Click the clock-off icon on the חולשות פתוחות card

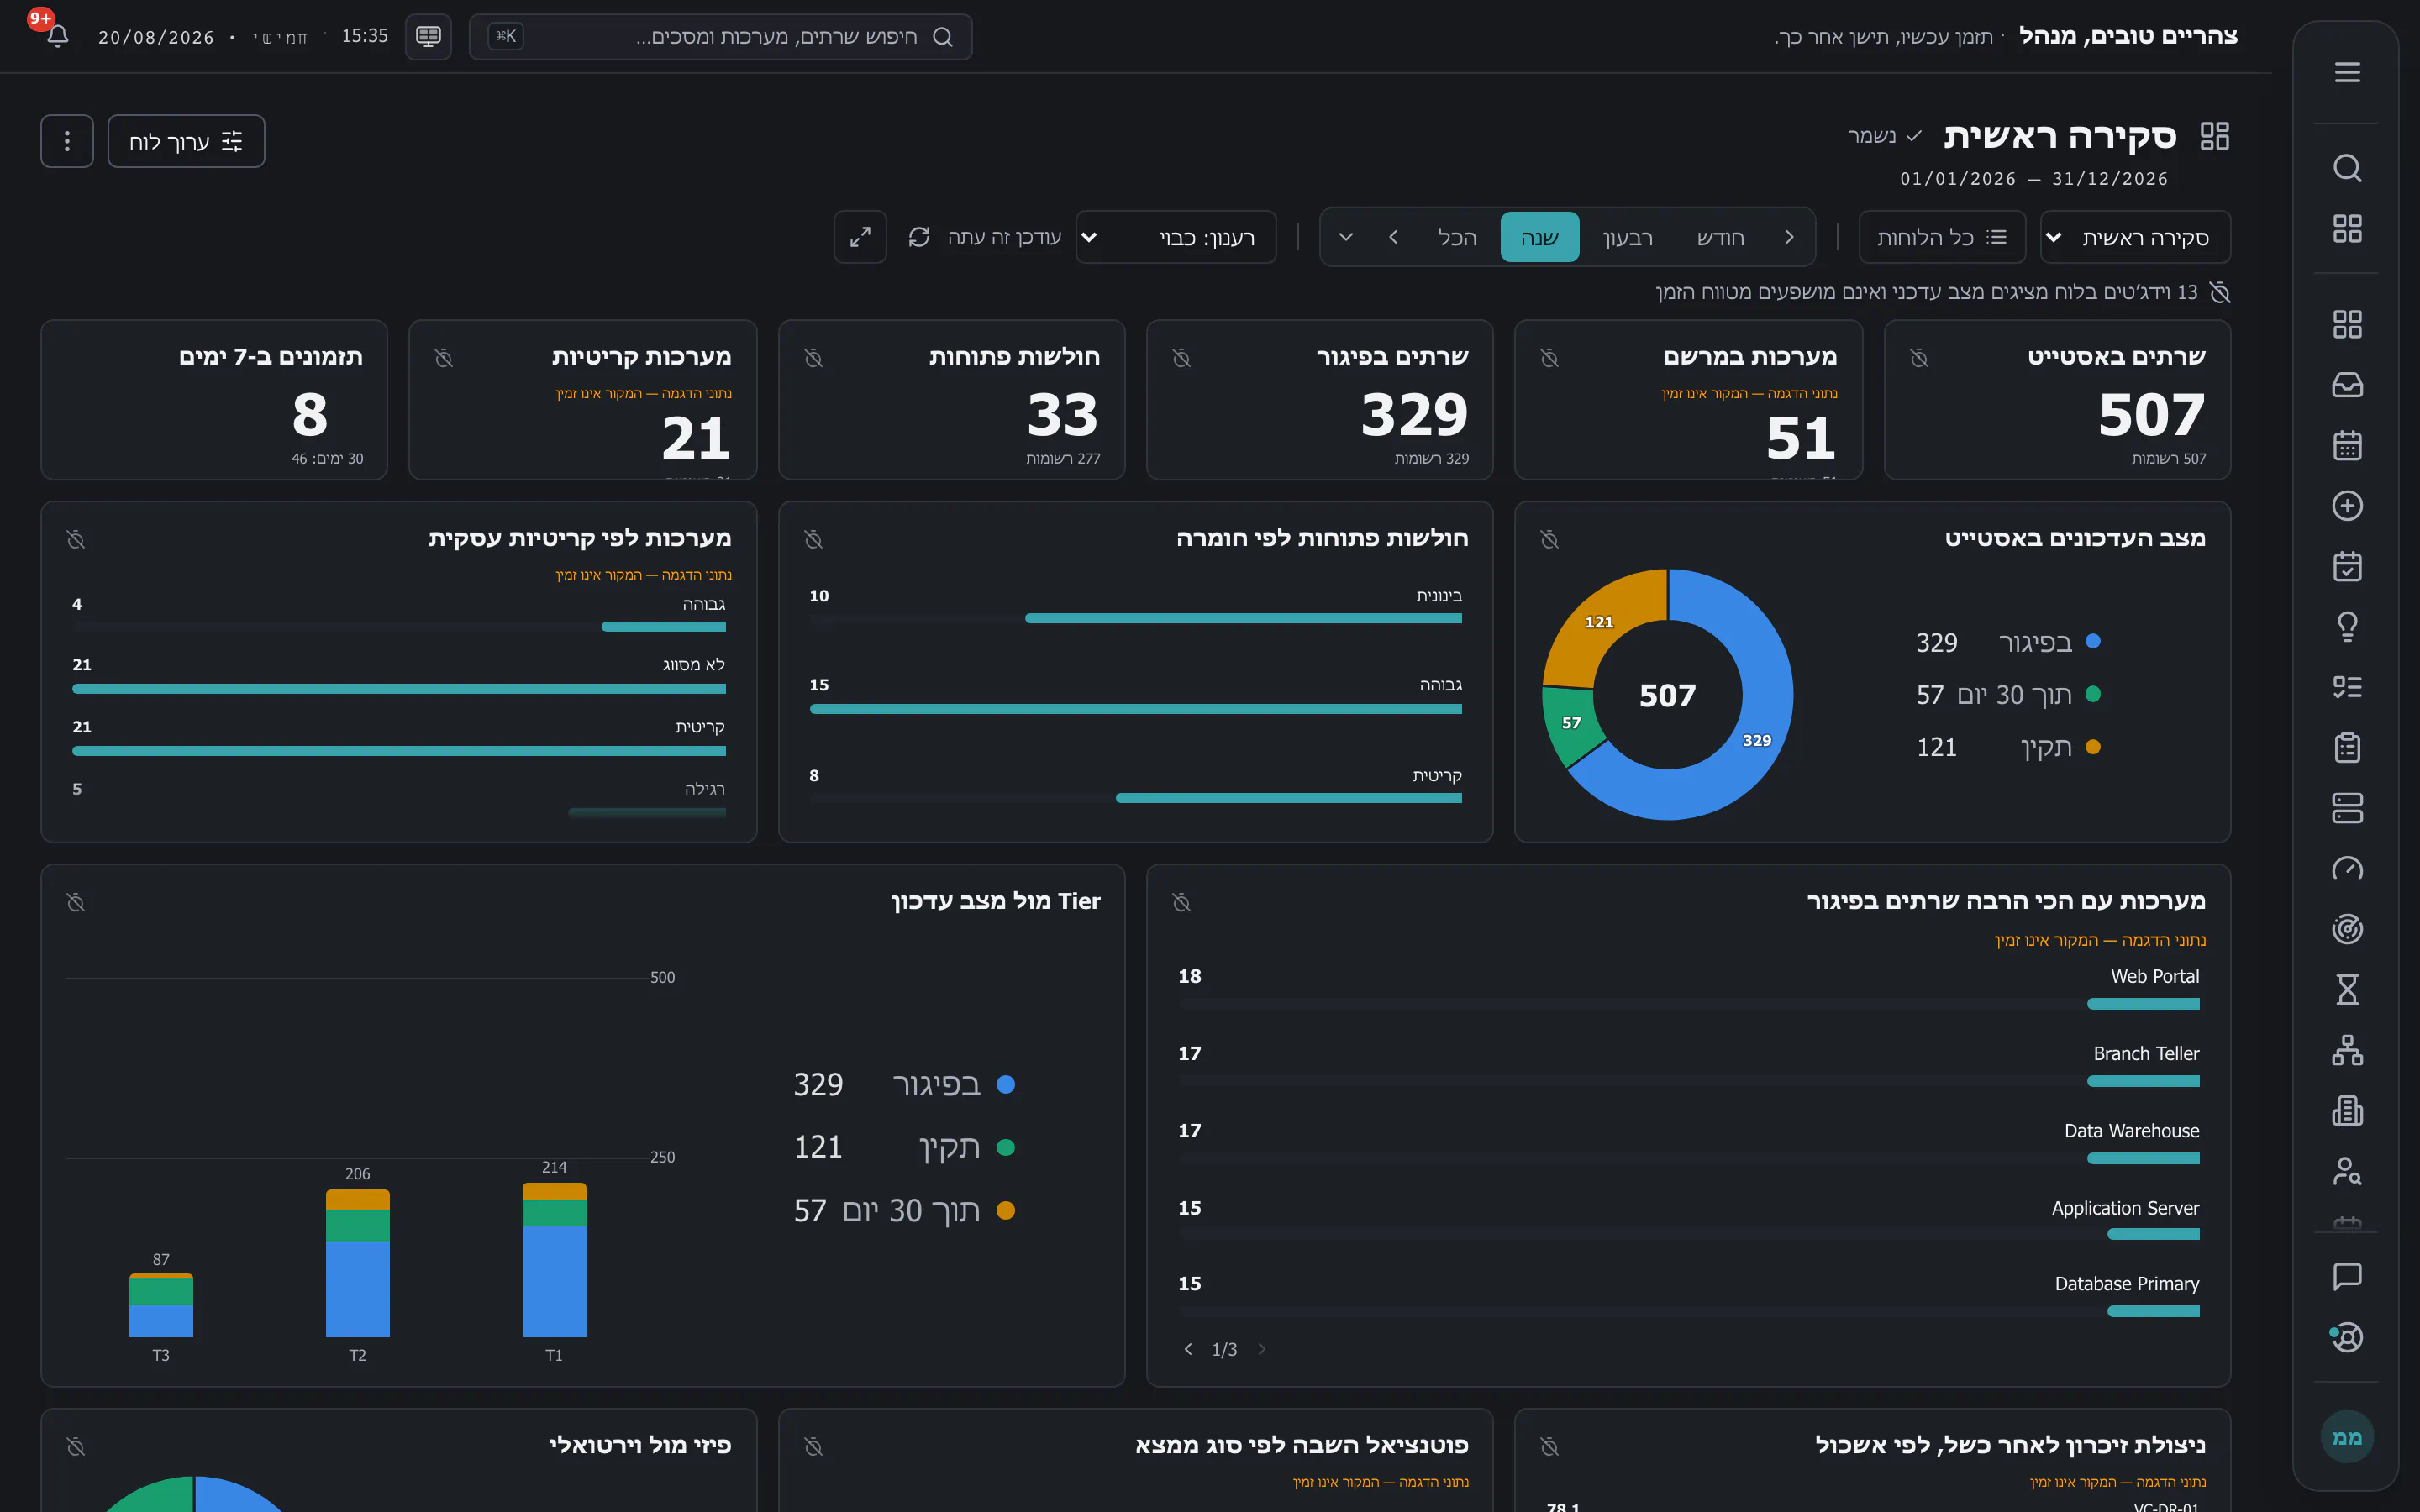click(x=813, y=358)
